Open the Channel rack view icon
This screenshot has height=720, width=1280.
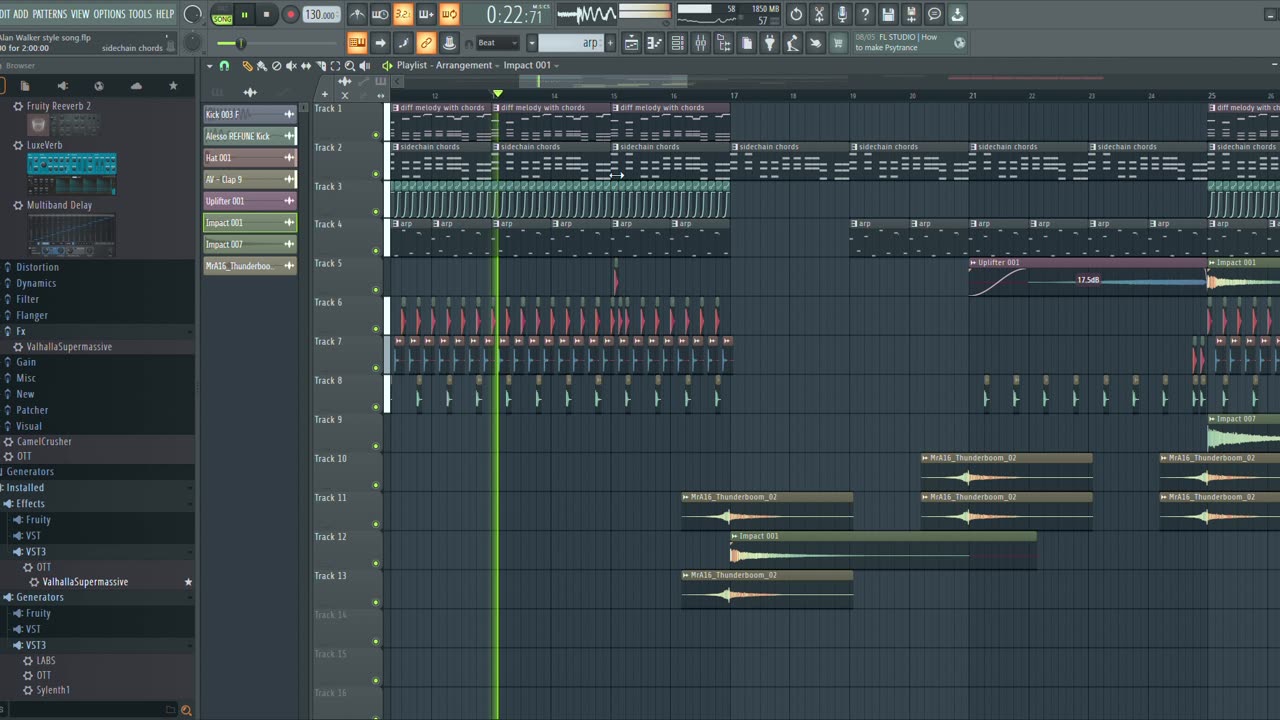[678, 43]
